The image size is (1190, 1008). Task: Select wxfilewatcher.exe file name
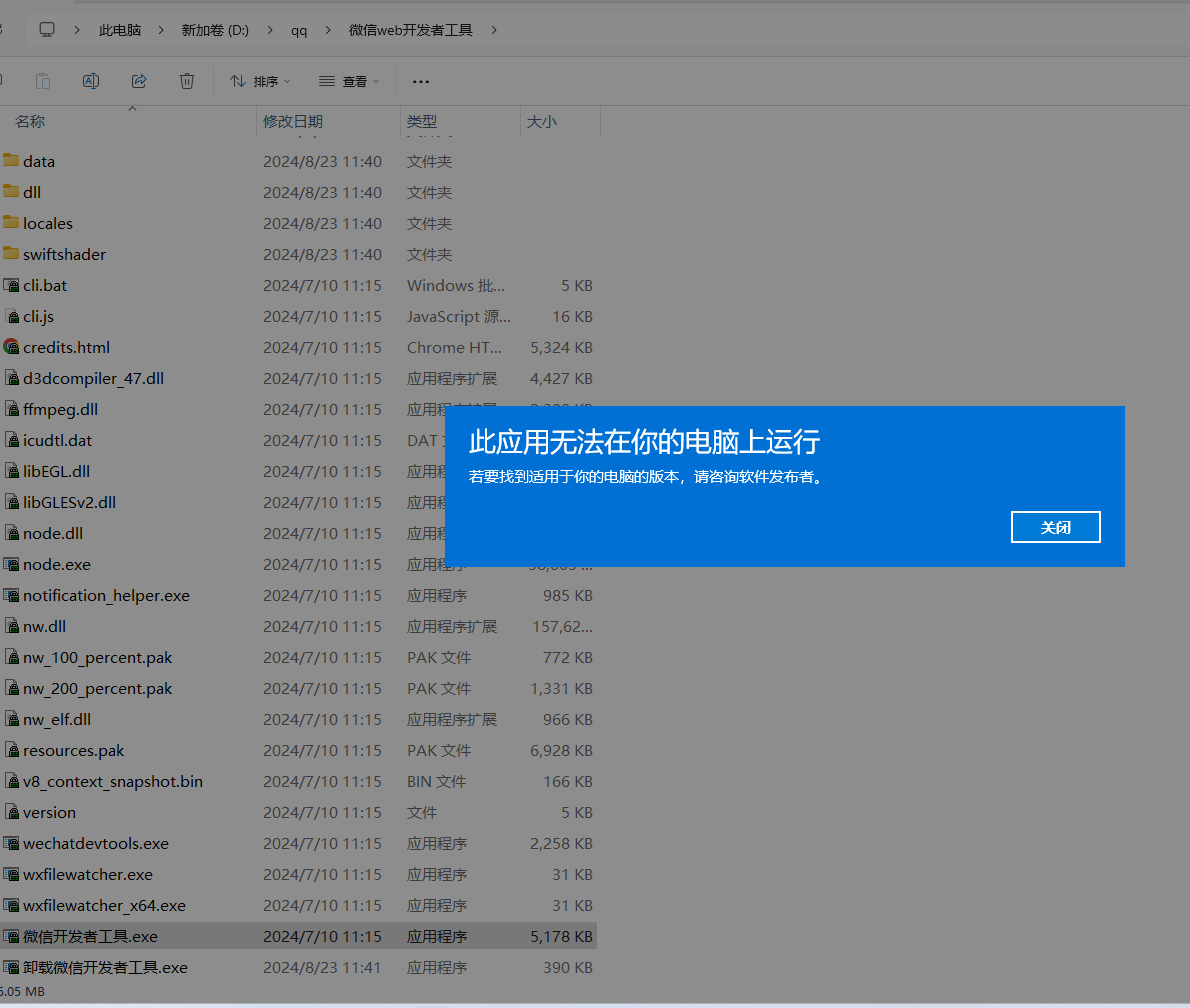pos(87,874)
